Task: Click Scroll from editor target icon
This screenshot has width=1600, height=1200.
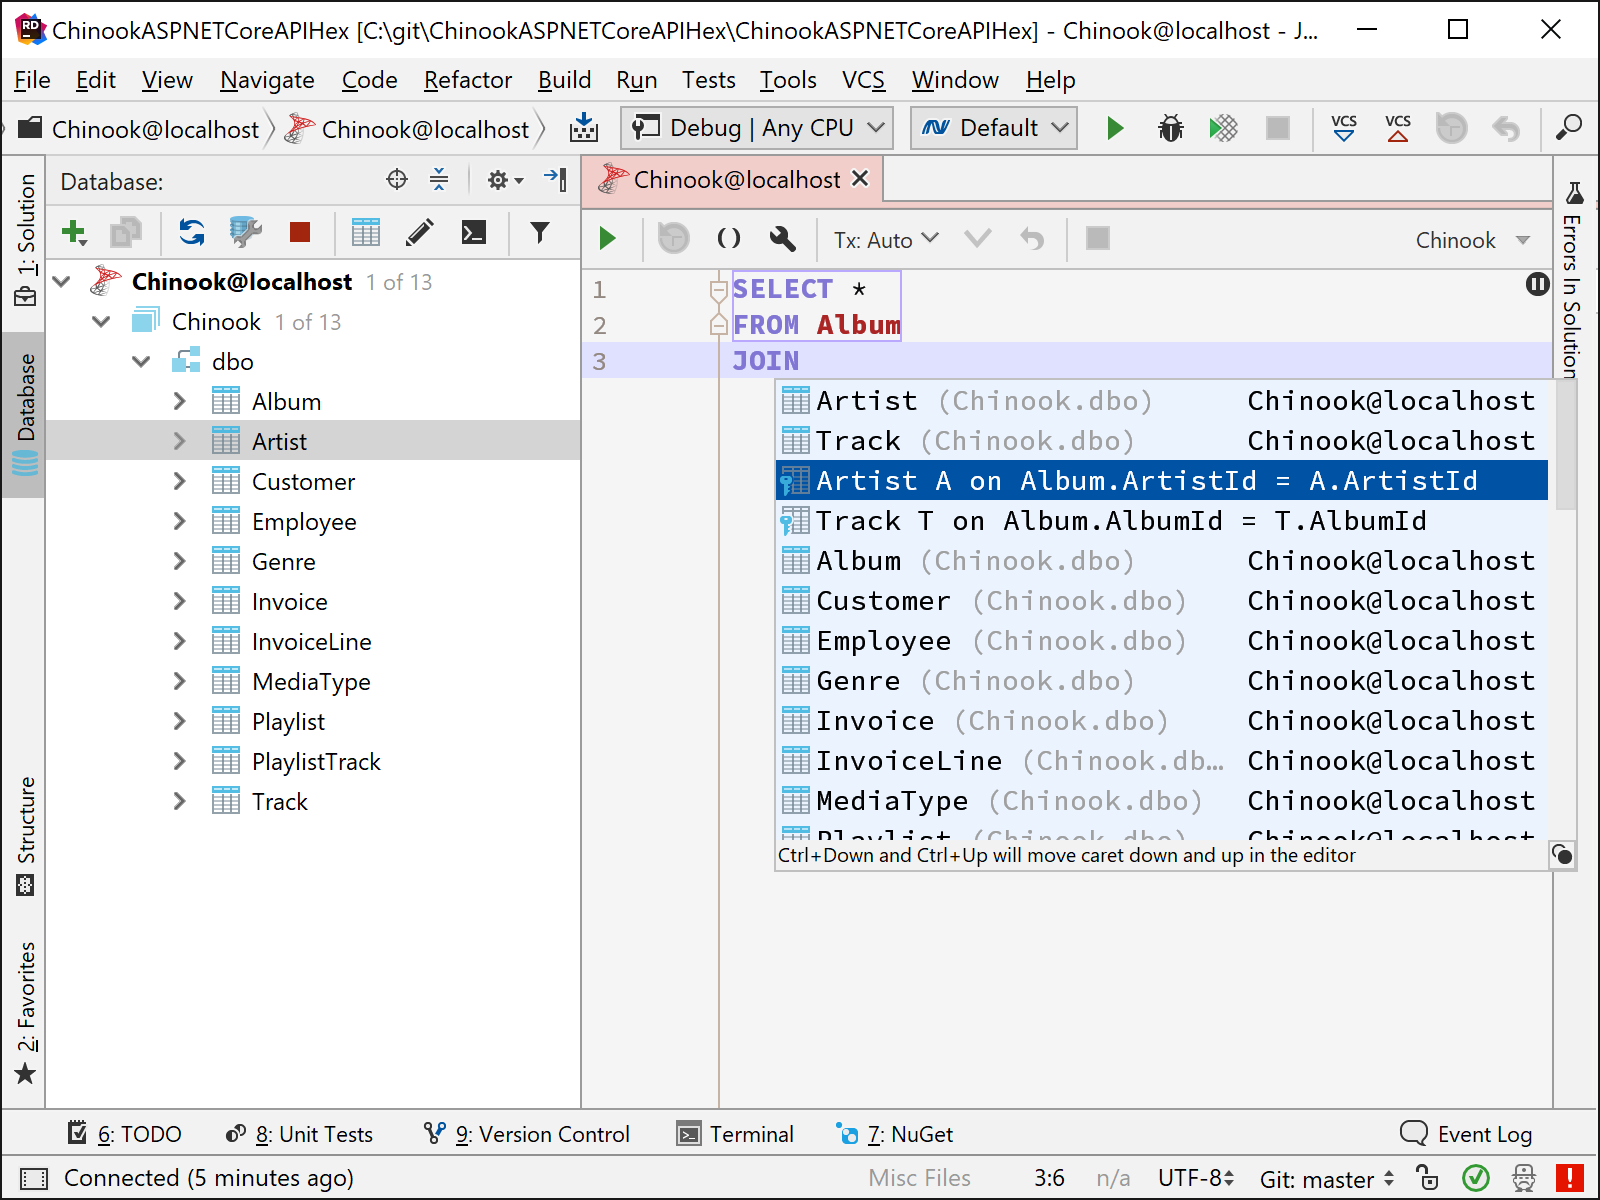Action: pos(397,180)
